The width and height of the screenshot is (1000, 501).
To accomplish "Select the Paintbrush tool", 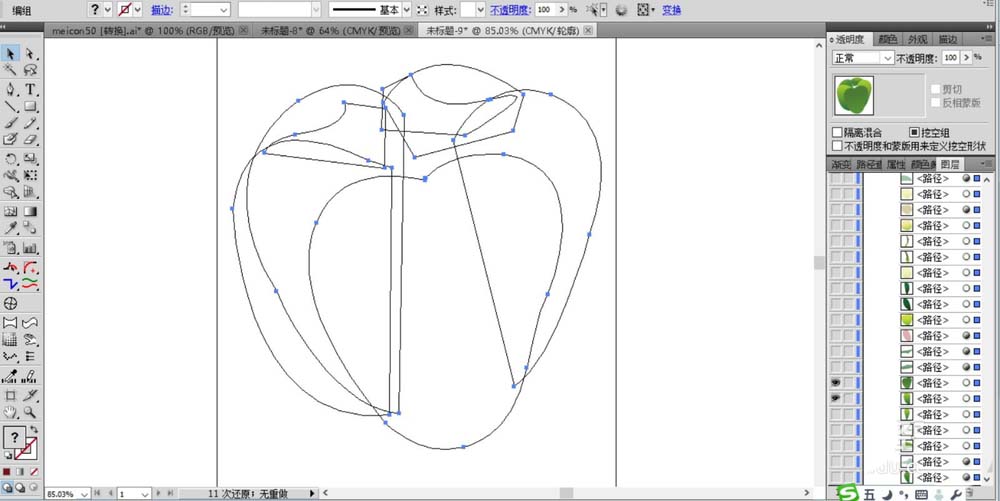I will (11, 123).
